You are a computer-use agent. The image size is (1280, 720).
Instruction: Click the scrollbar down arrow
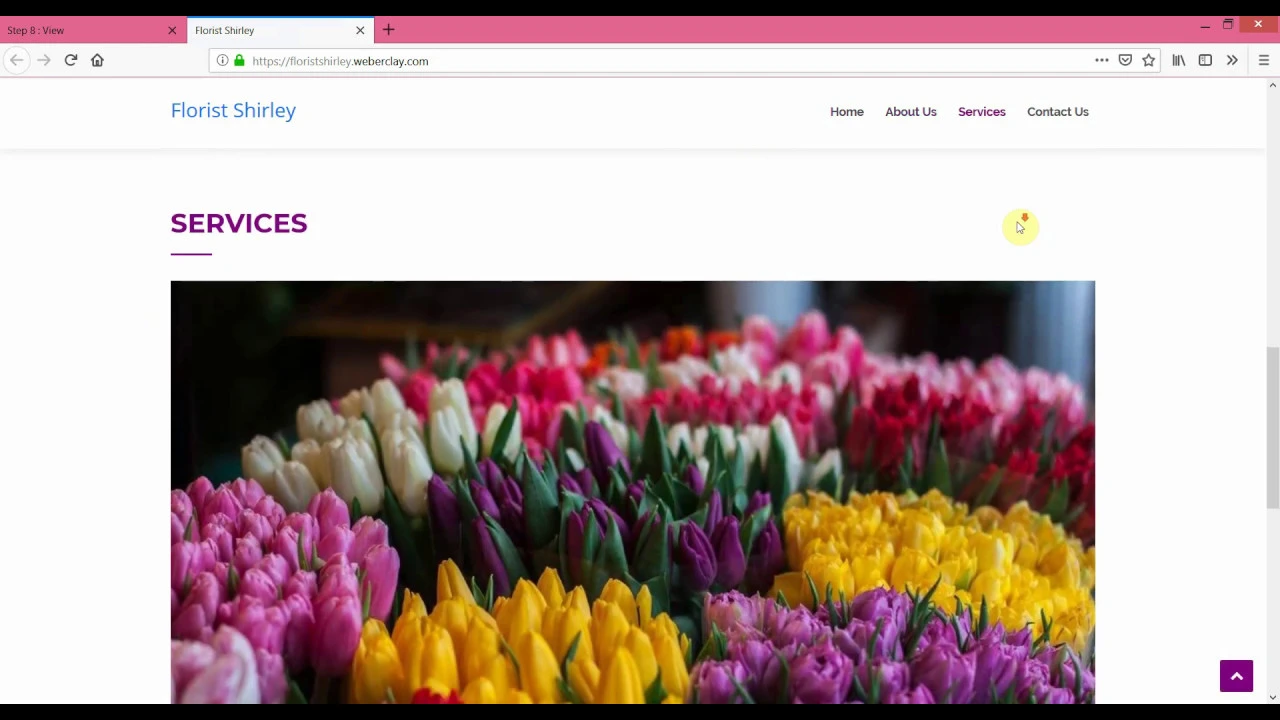coord(1272,697)
